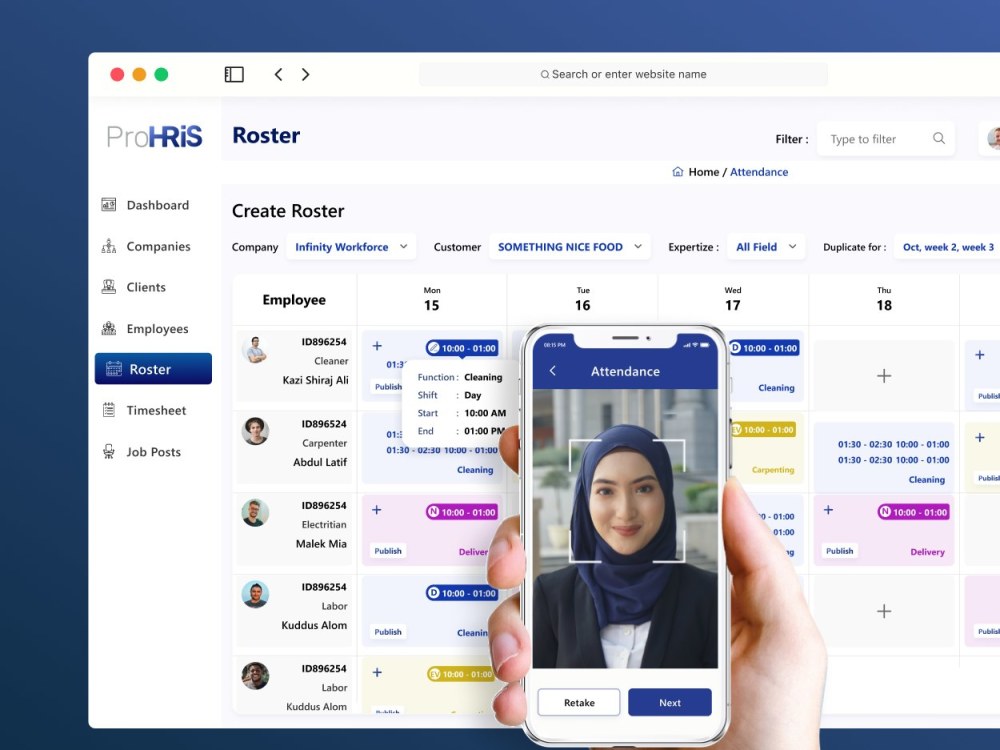Click the search icon in the filter box
1000x750 pixels.
[x=939, y=138]
